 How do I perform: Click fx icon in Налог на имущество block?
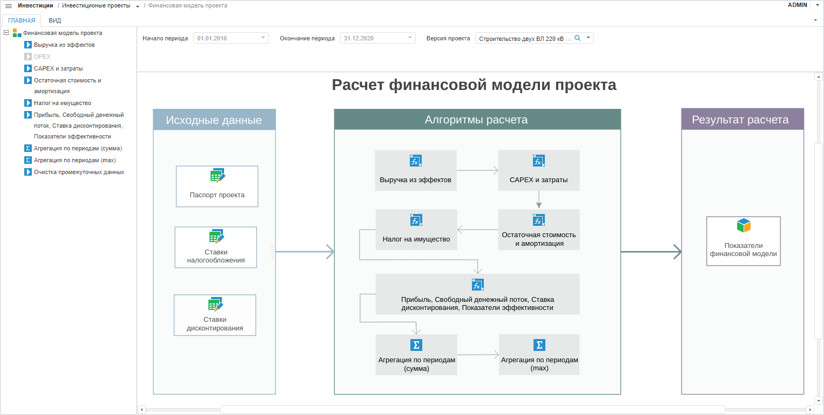pyautogui.click(x=416, y=220)
